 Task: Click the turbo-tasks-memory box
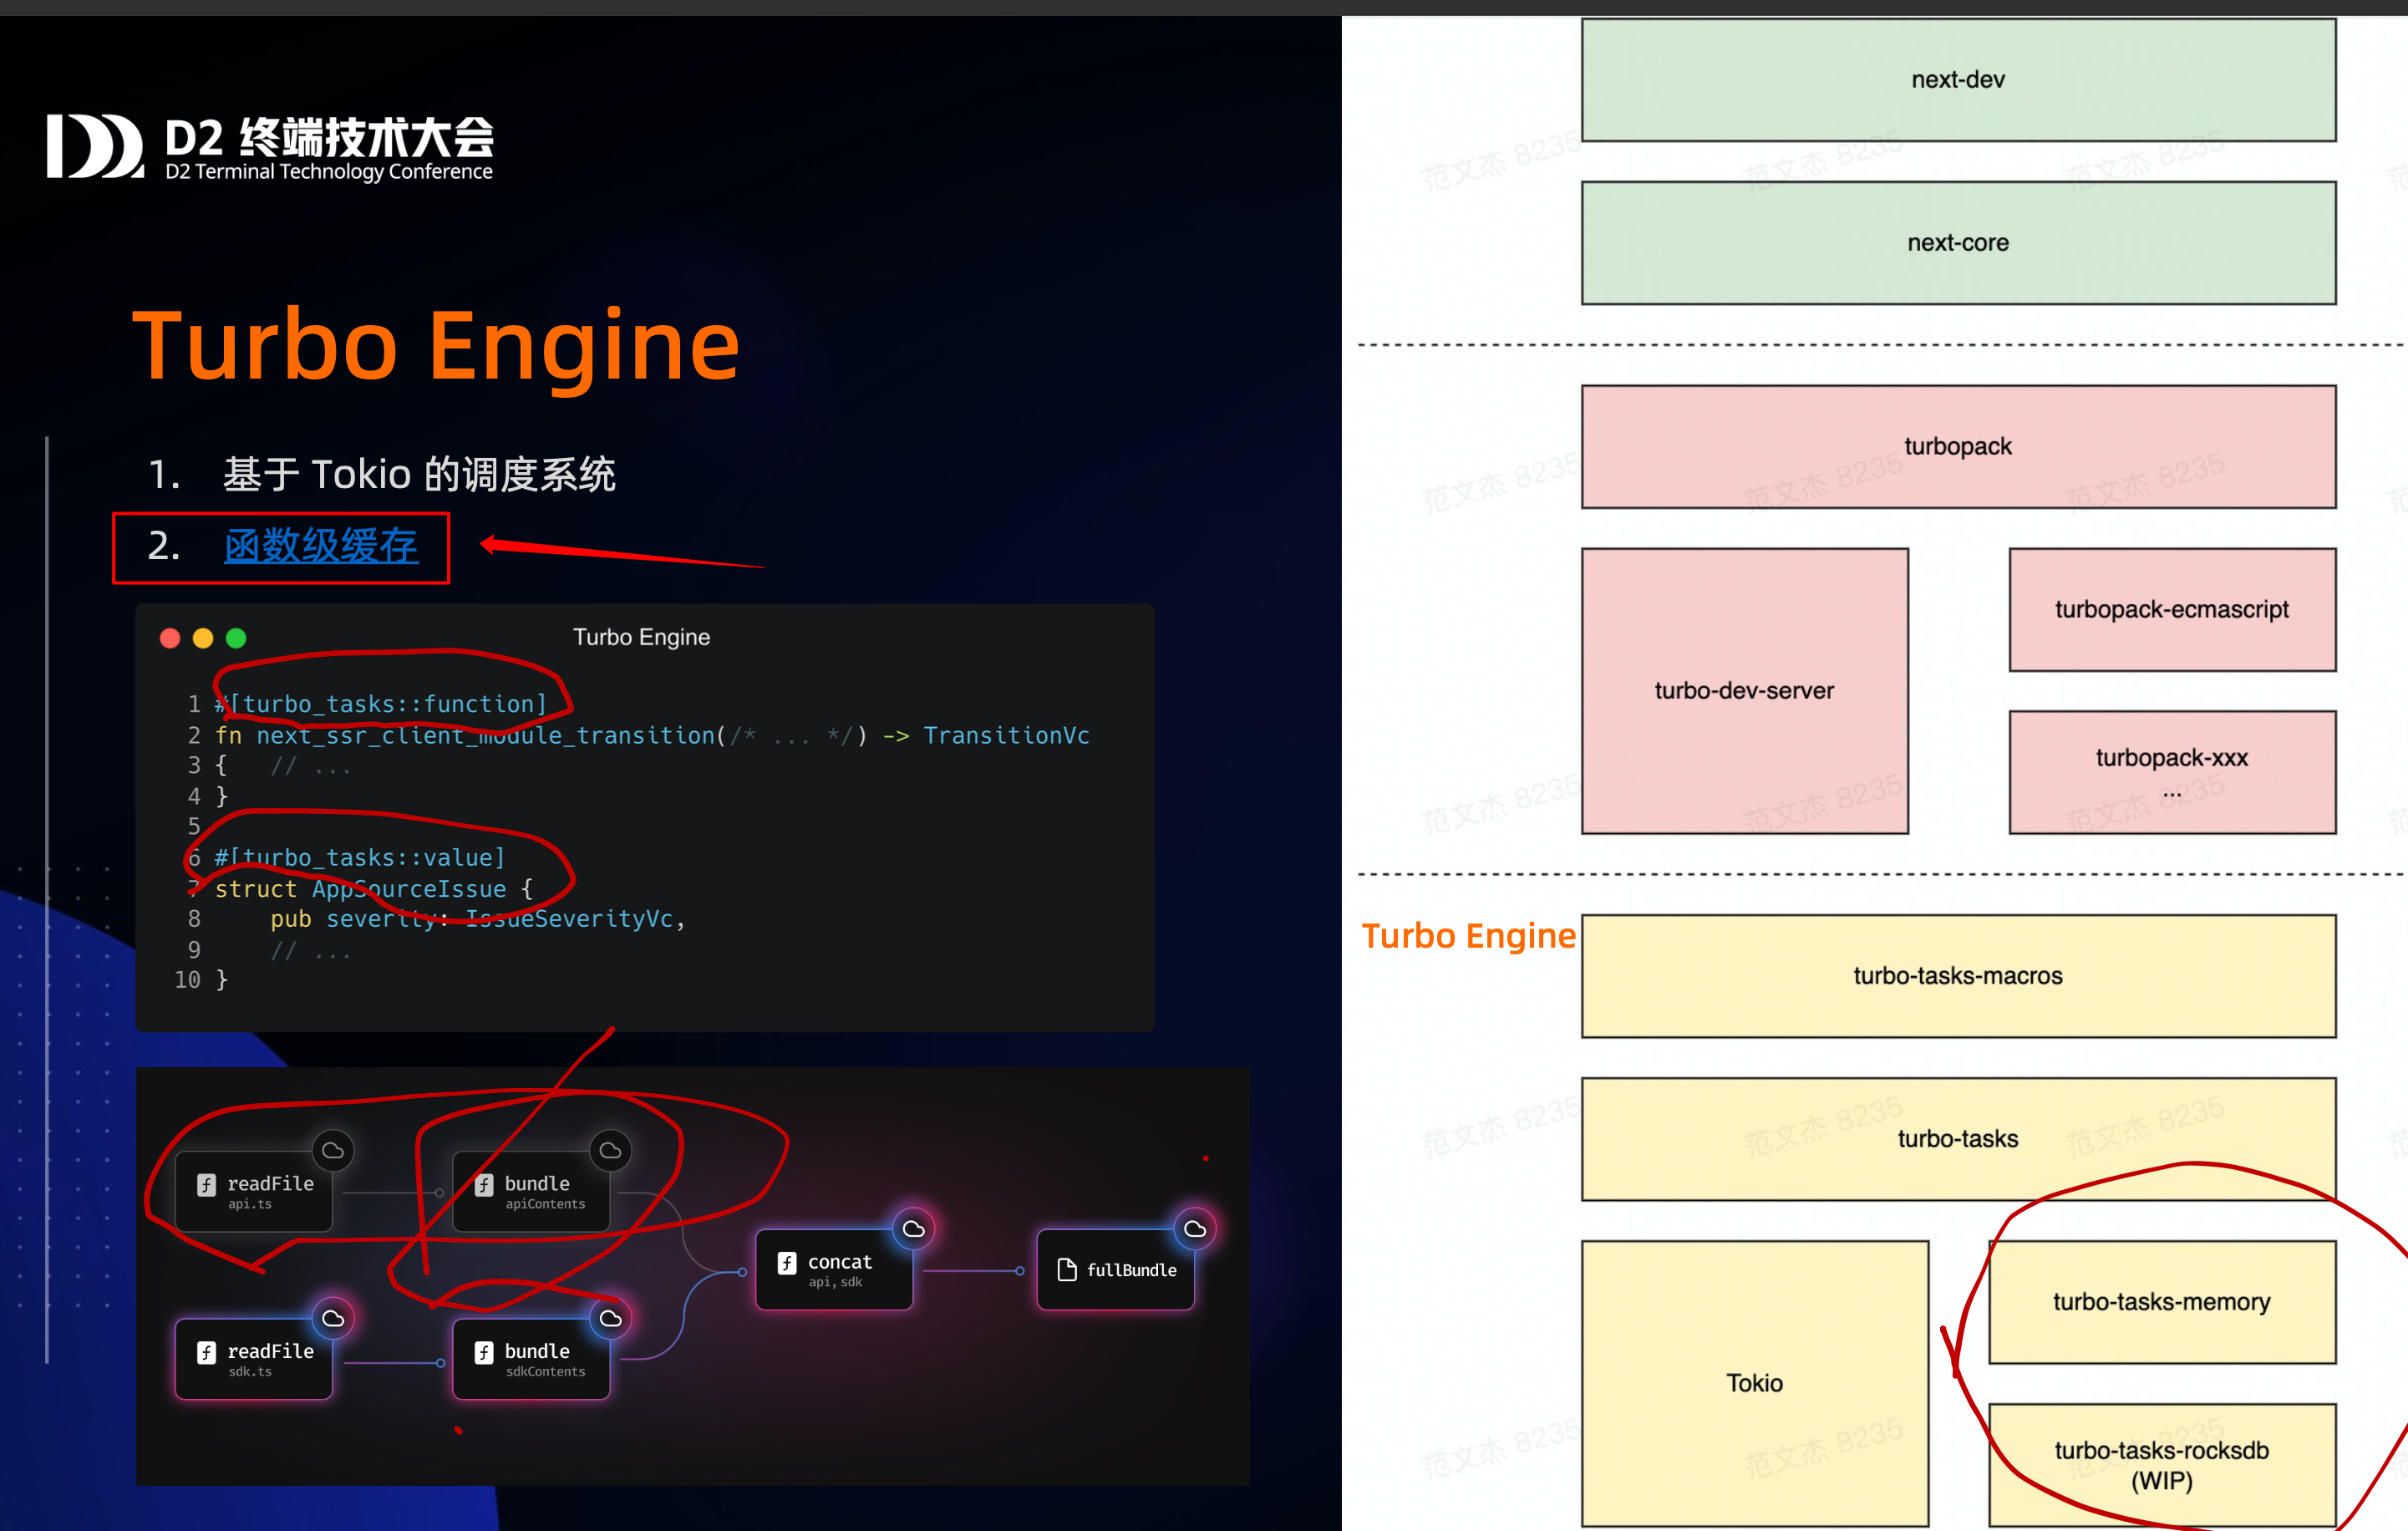click(x=2161, y=1302)
